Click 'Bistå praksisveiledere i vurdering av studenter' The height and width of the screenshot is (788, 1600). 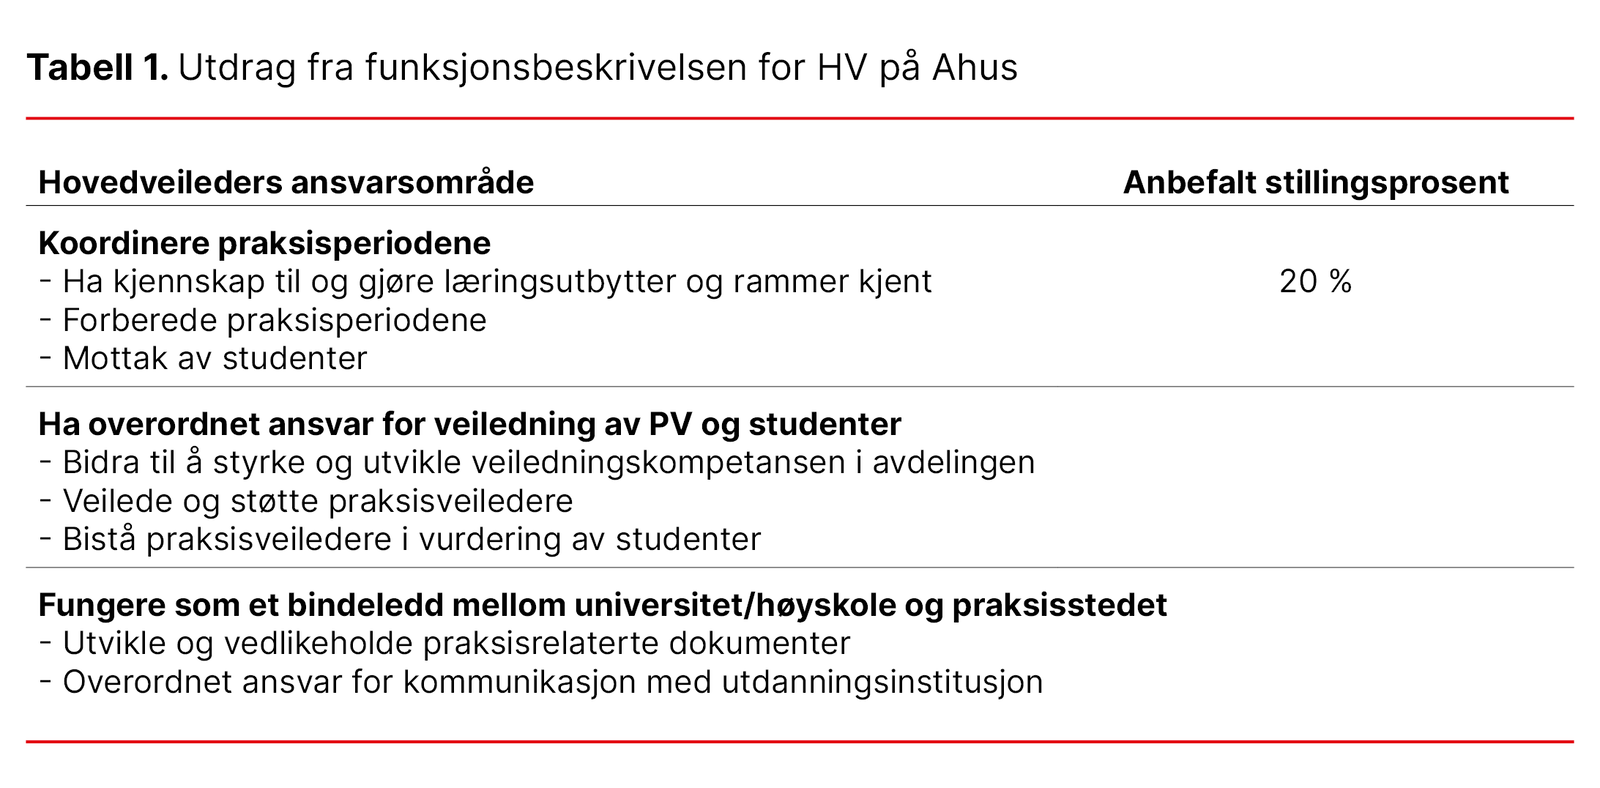[x=411, y=540]
